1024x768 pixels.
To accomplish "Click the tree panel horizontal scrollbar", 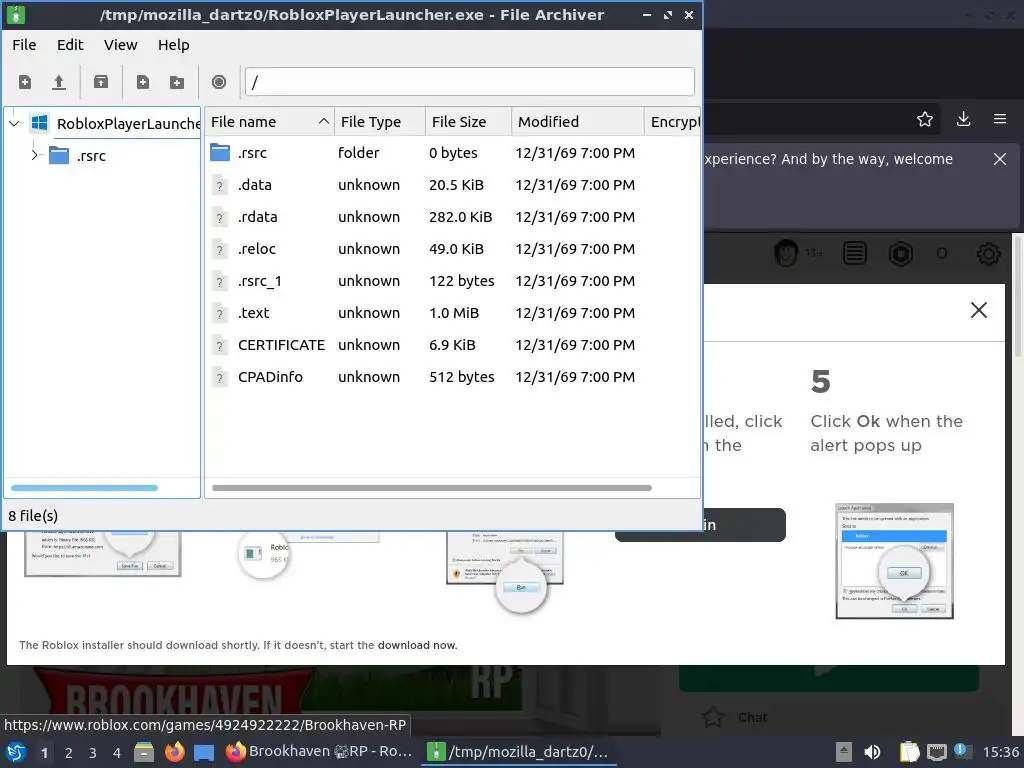I will point(84,488).
